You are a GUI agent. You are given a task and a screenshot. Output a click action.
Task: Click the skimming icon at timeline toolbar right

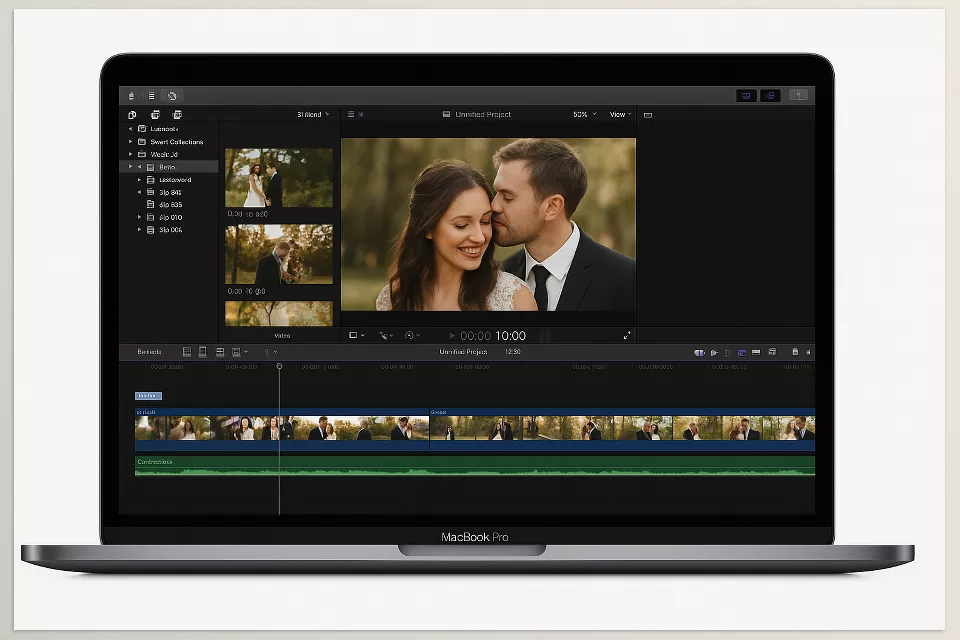699,352
